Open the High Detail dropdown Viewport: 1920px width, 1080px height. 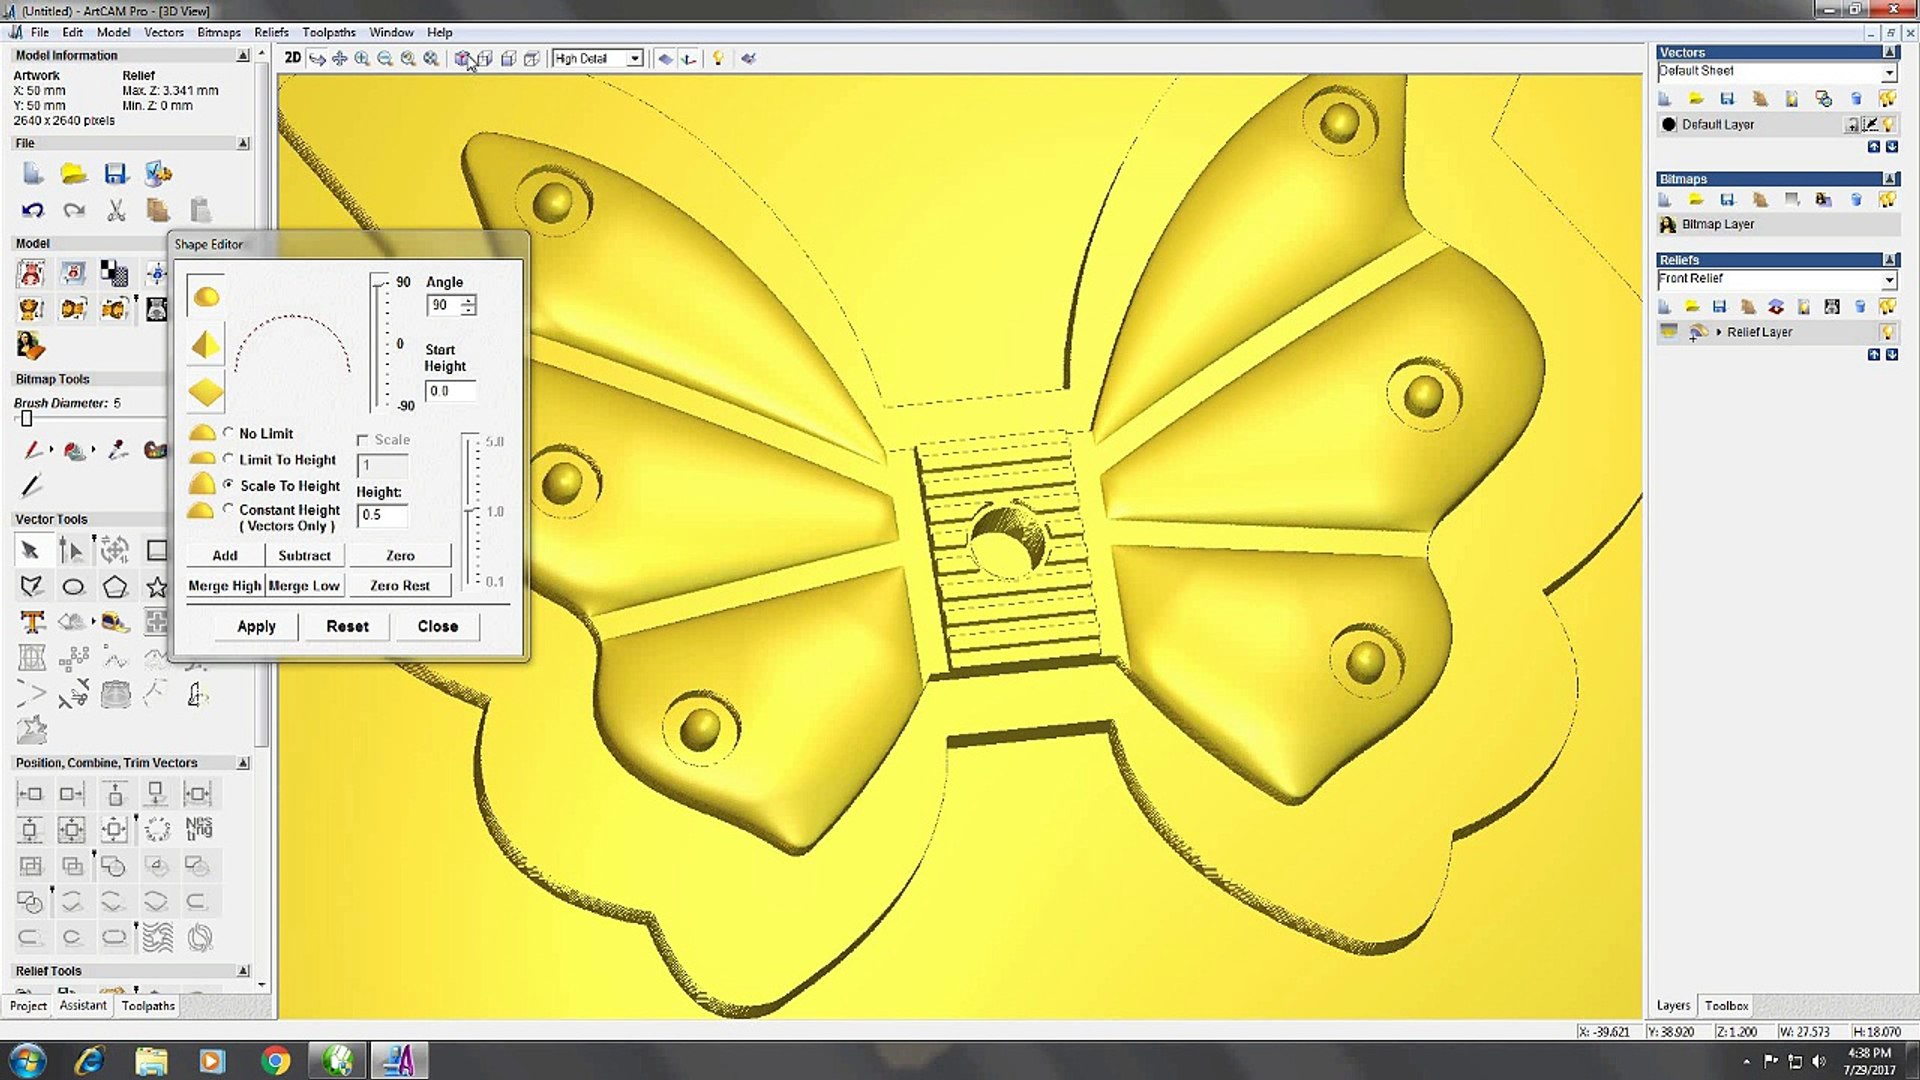point(634,59)
